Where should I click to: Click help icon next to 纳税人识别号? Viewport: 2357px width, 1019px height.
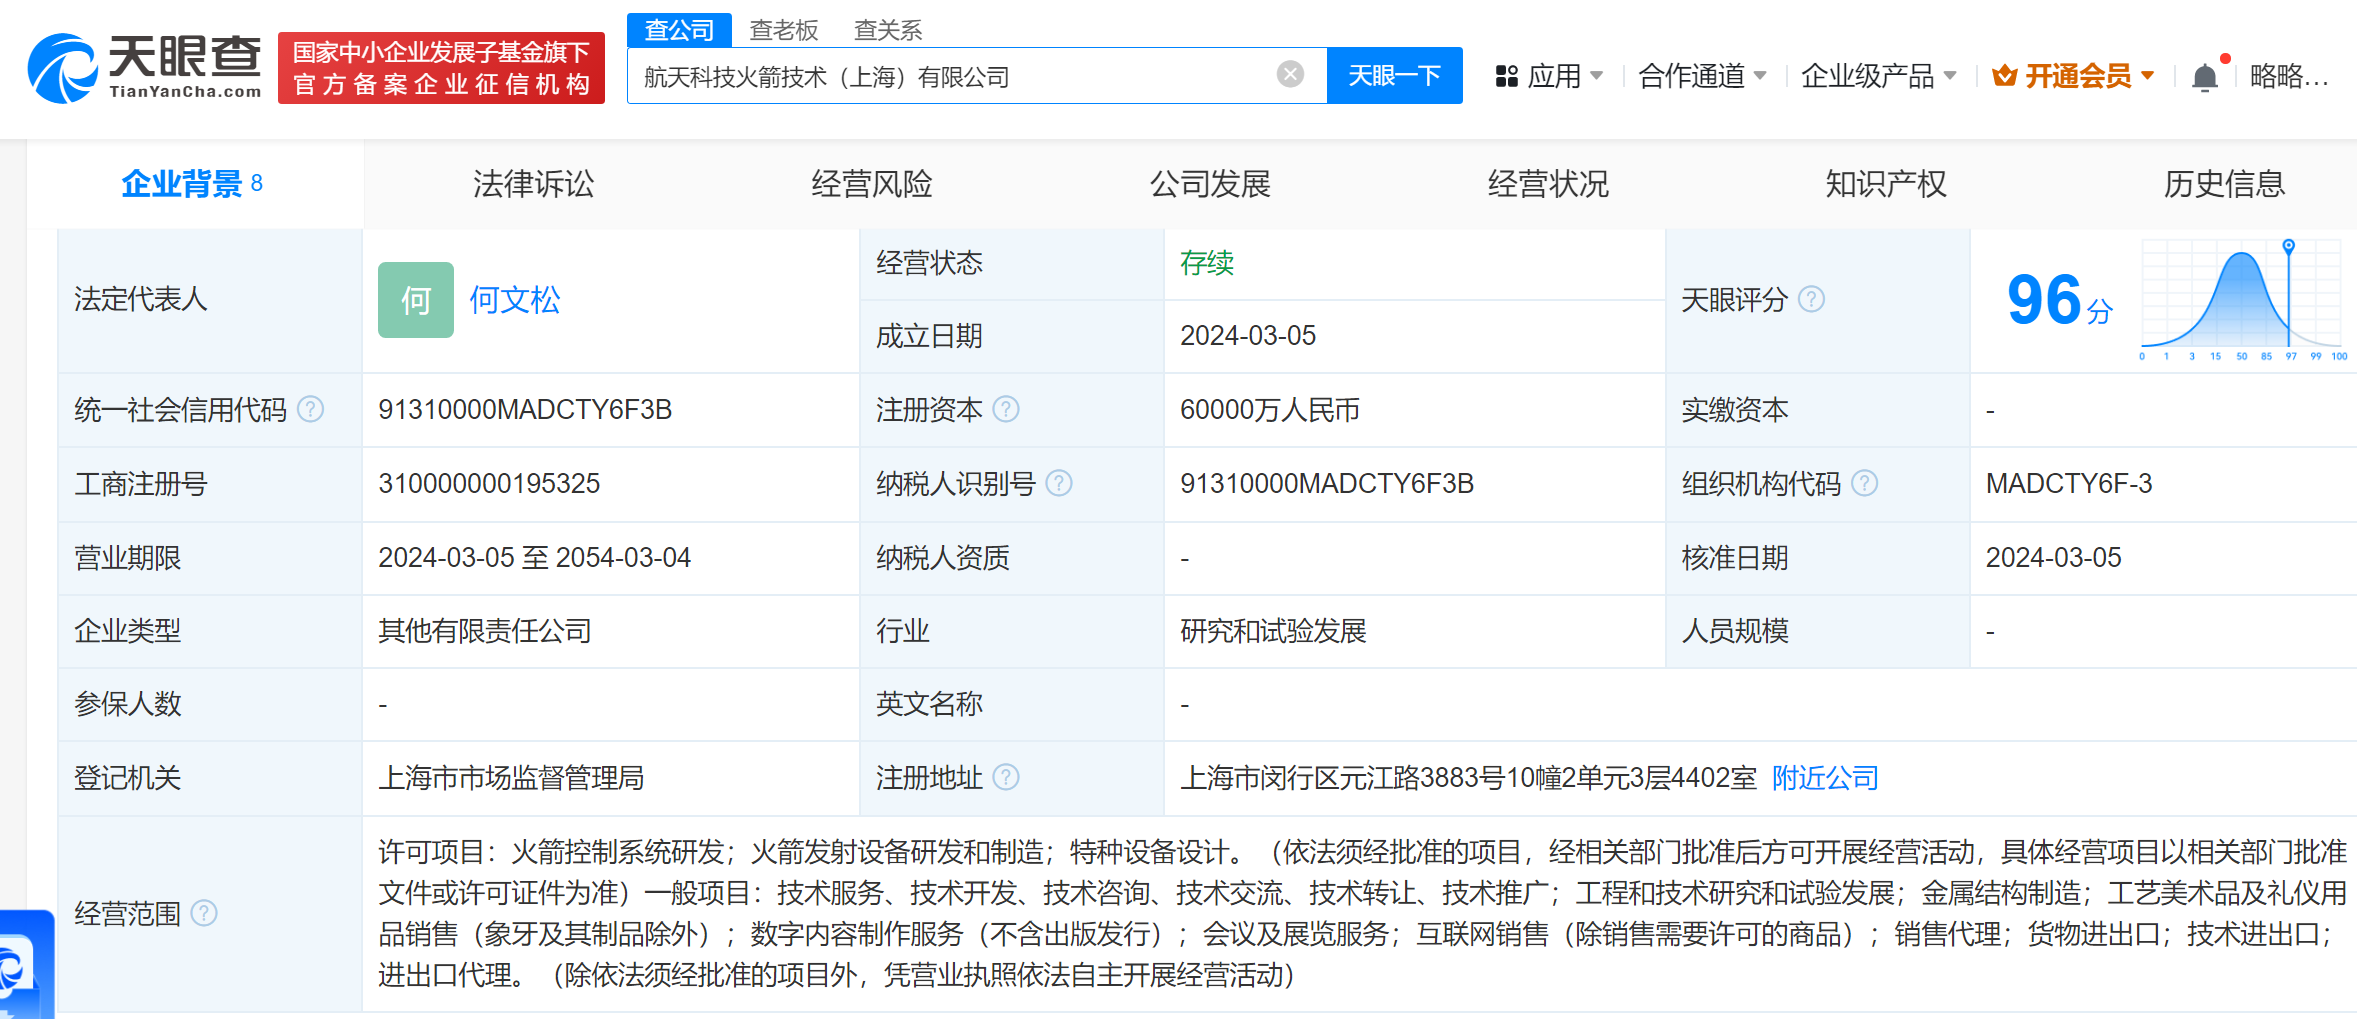click(1059, 484)
